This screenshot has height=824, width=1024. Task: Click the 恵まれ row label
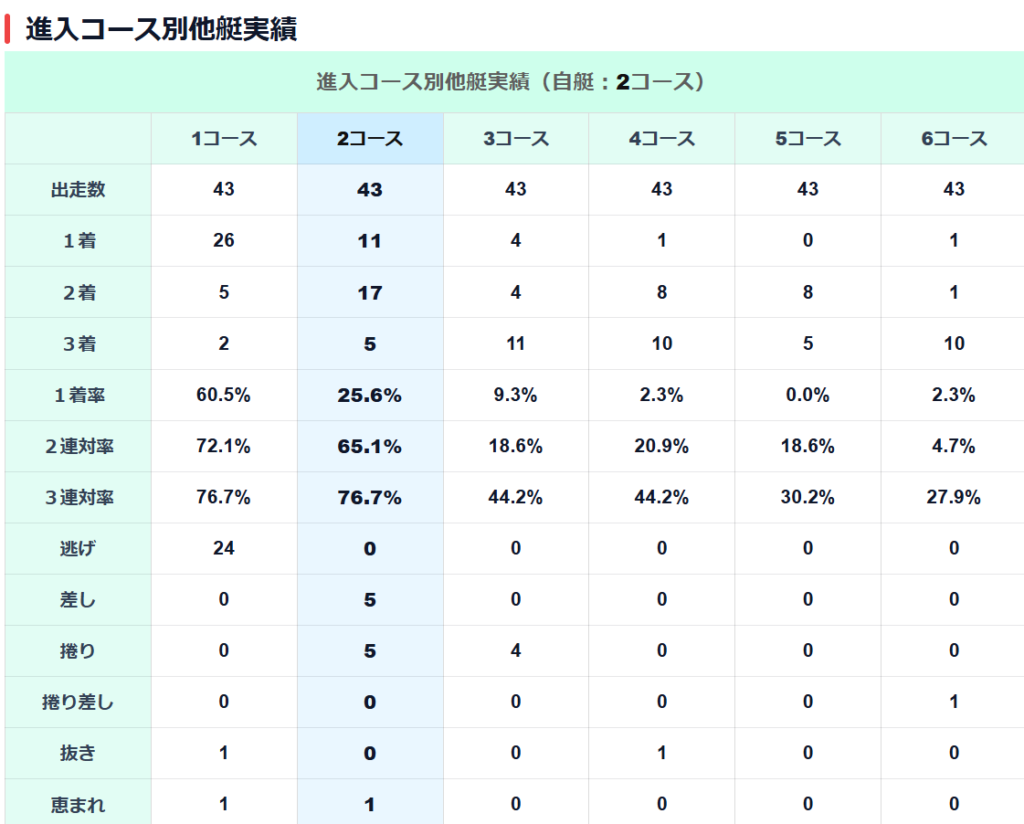[78, 805]
